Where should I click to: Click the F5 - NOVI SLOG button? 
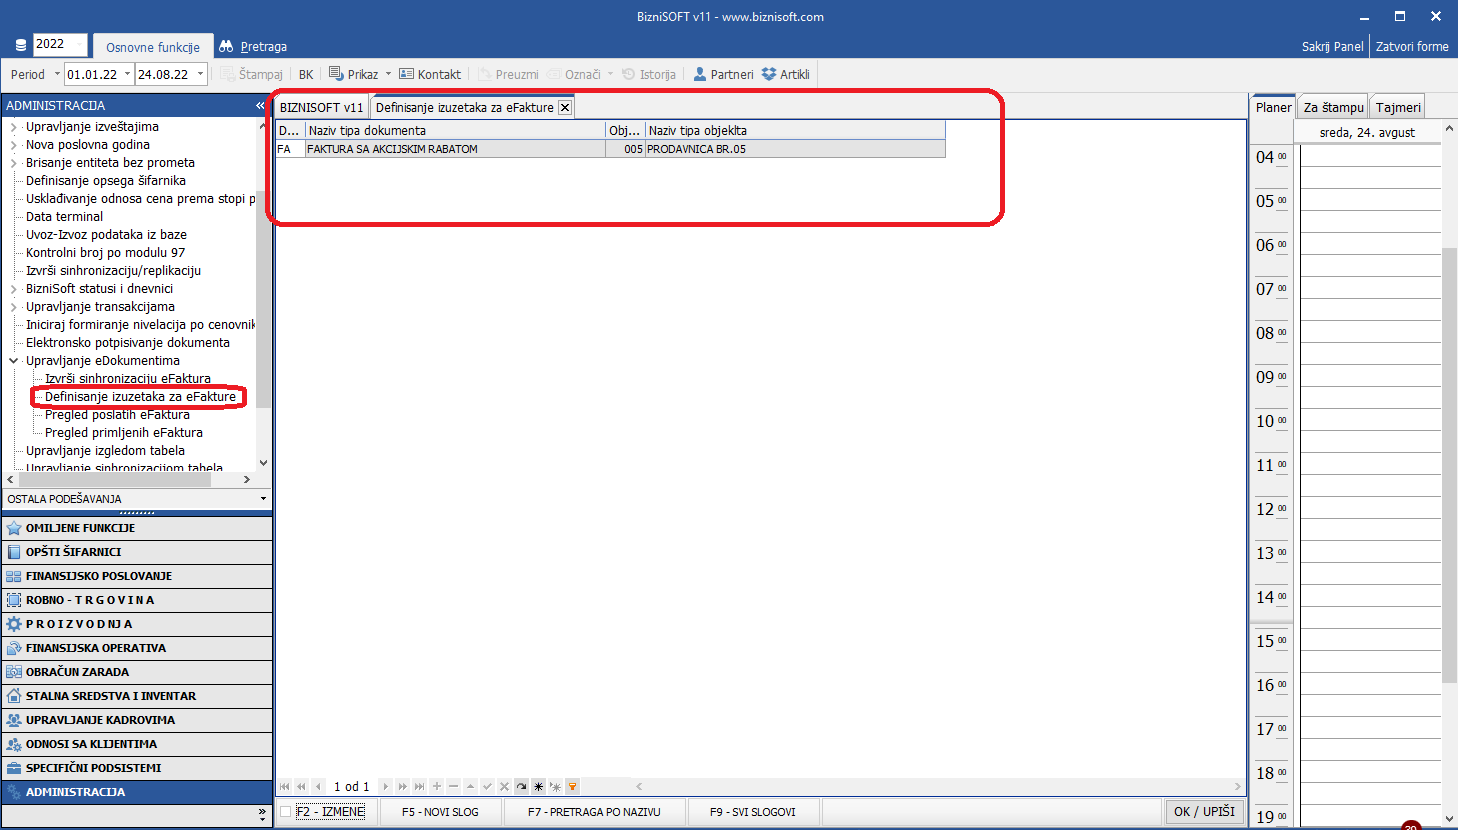(440, 812)
